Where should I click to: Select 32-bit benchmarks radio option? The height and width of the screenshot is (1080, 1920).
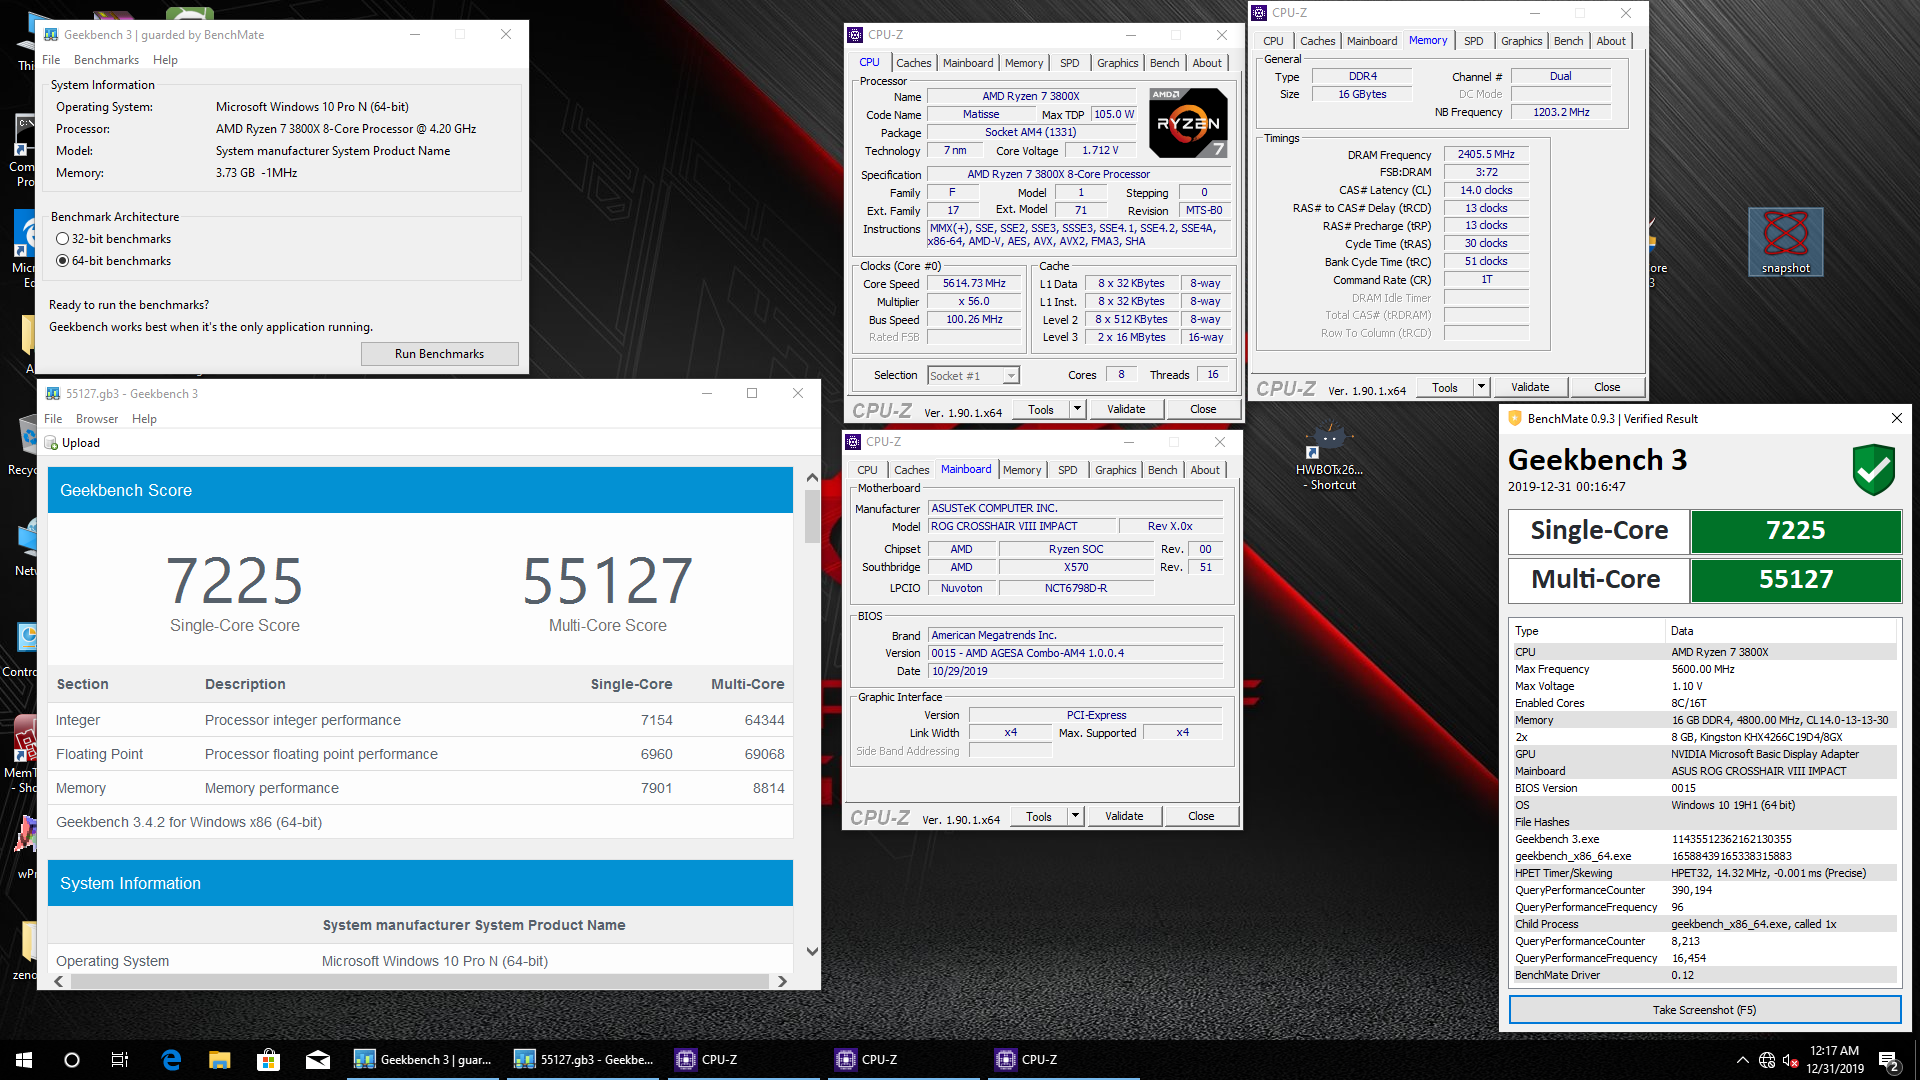pos(63,239)
